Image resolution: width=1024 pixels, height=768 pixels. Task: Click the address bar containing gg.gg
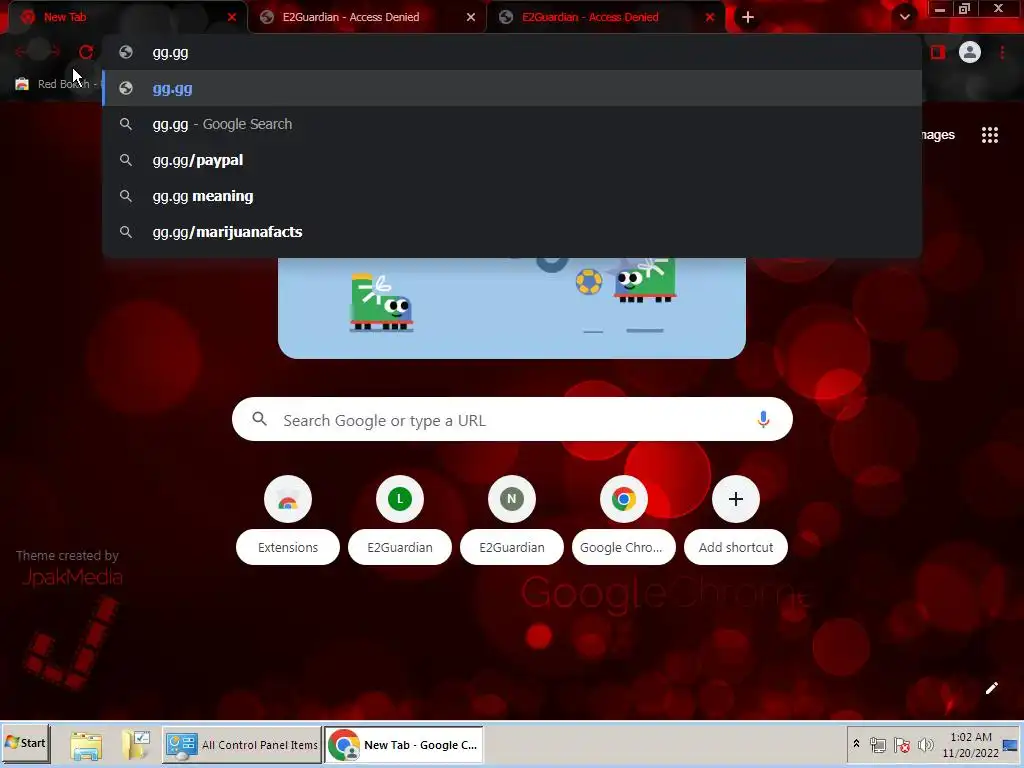tap(512, 52)
